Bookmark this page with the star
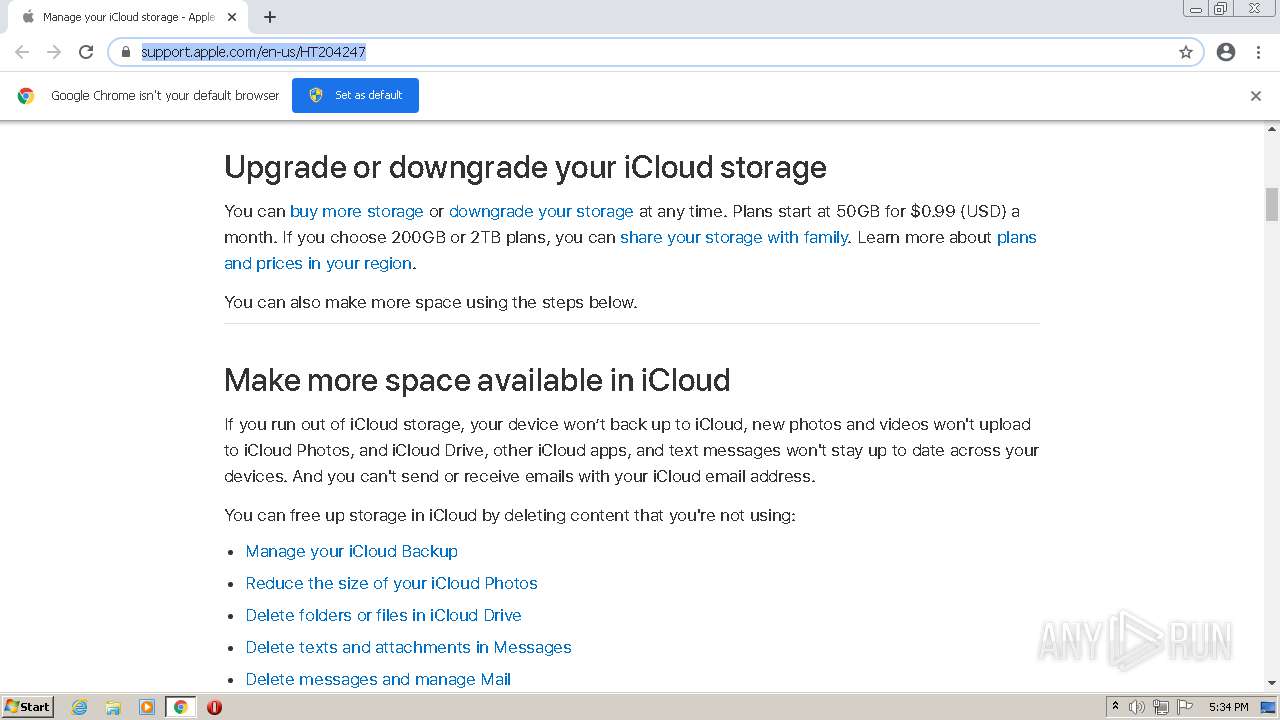Viewport: 1280px width, 720px height. click(x=1186, y=52)
